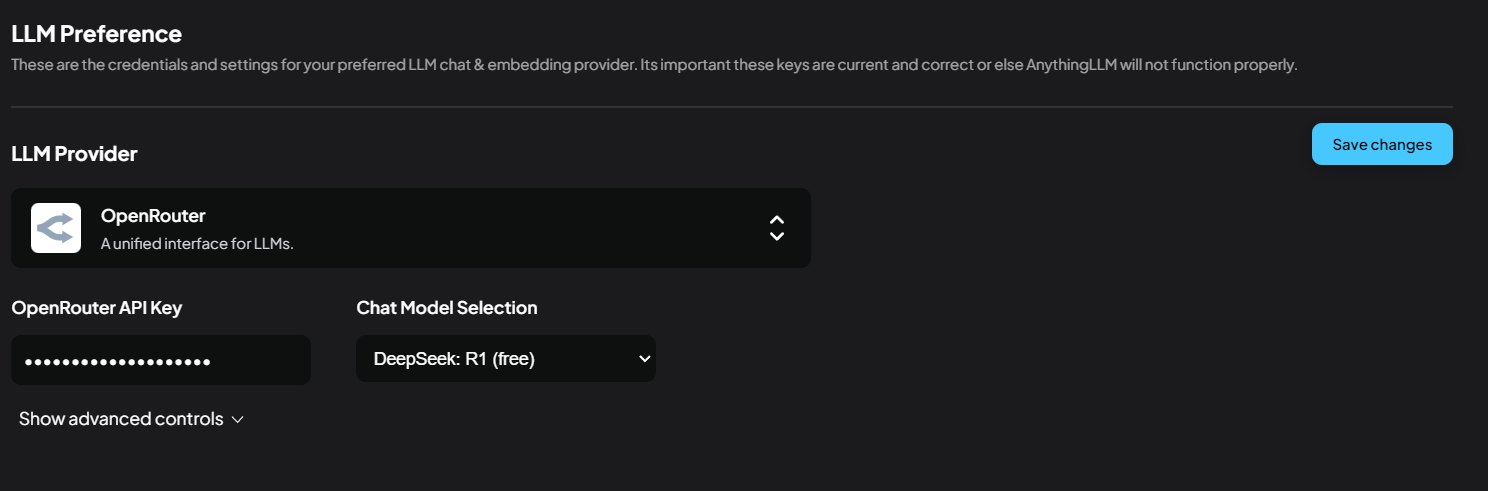Click the word AnythingLLM in the description
Image resolution: width=1488 pixels, height=491 pixels.
1073,65
